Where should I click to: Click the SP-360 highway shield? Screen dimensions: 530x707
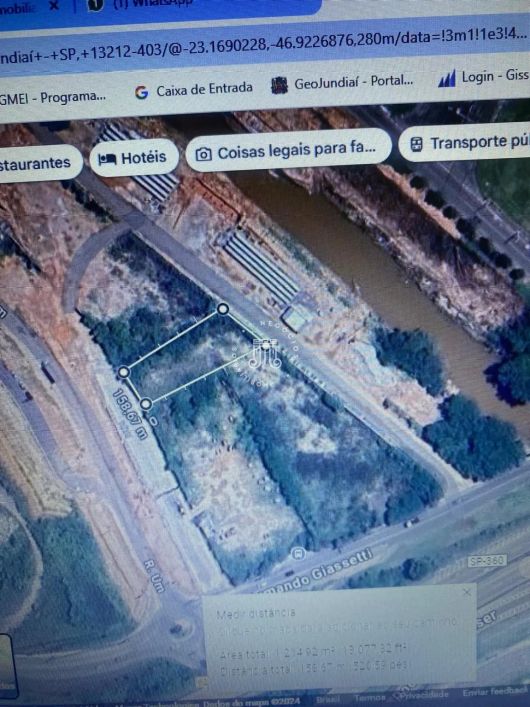[x=487, y=562]
